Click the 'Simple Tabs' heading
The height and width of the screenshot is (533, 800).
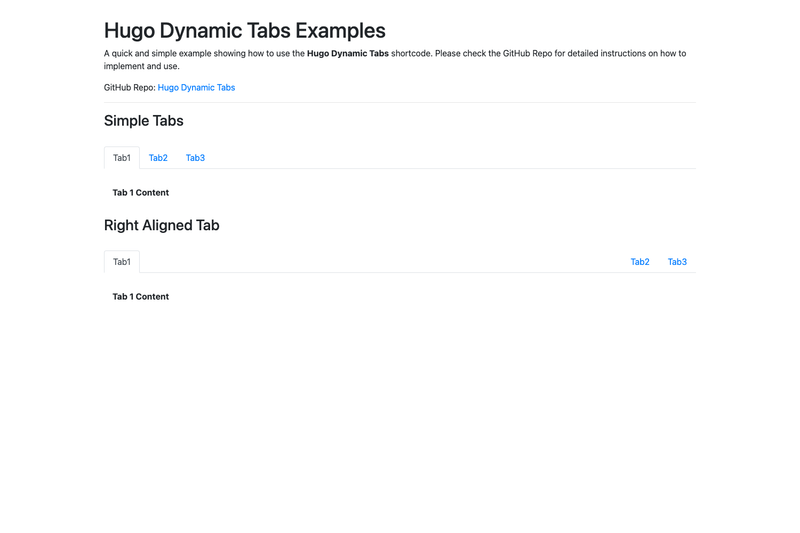coord(144,121)
